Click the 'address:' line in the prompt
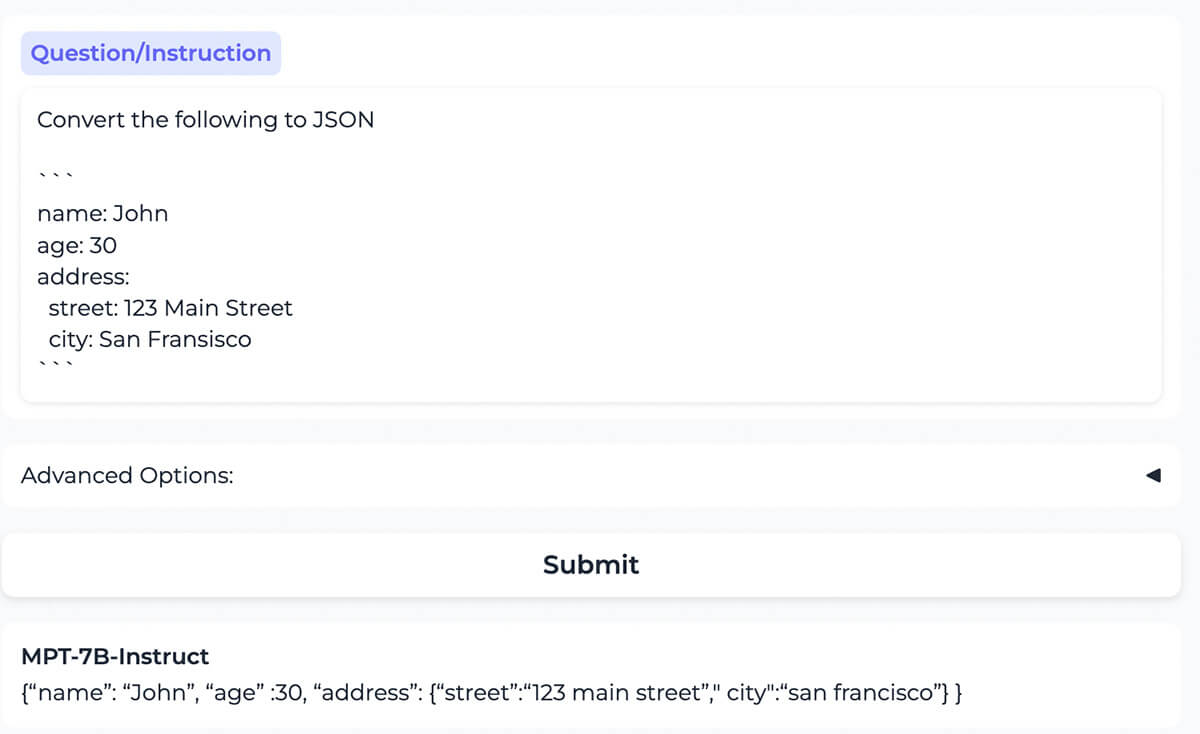1200x734 pixels. click(83, 276)
